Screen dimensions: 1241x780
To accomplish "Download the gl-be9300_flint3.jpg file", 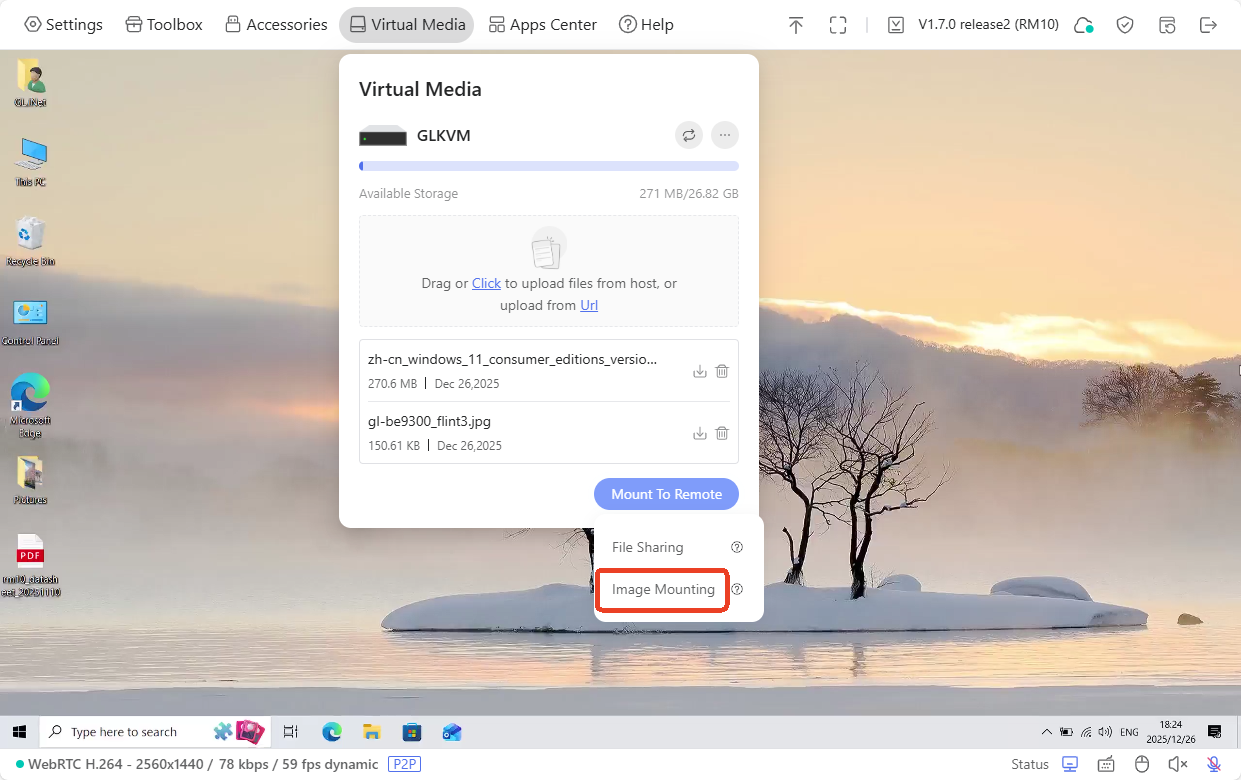I will coord(700,433).
